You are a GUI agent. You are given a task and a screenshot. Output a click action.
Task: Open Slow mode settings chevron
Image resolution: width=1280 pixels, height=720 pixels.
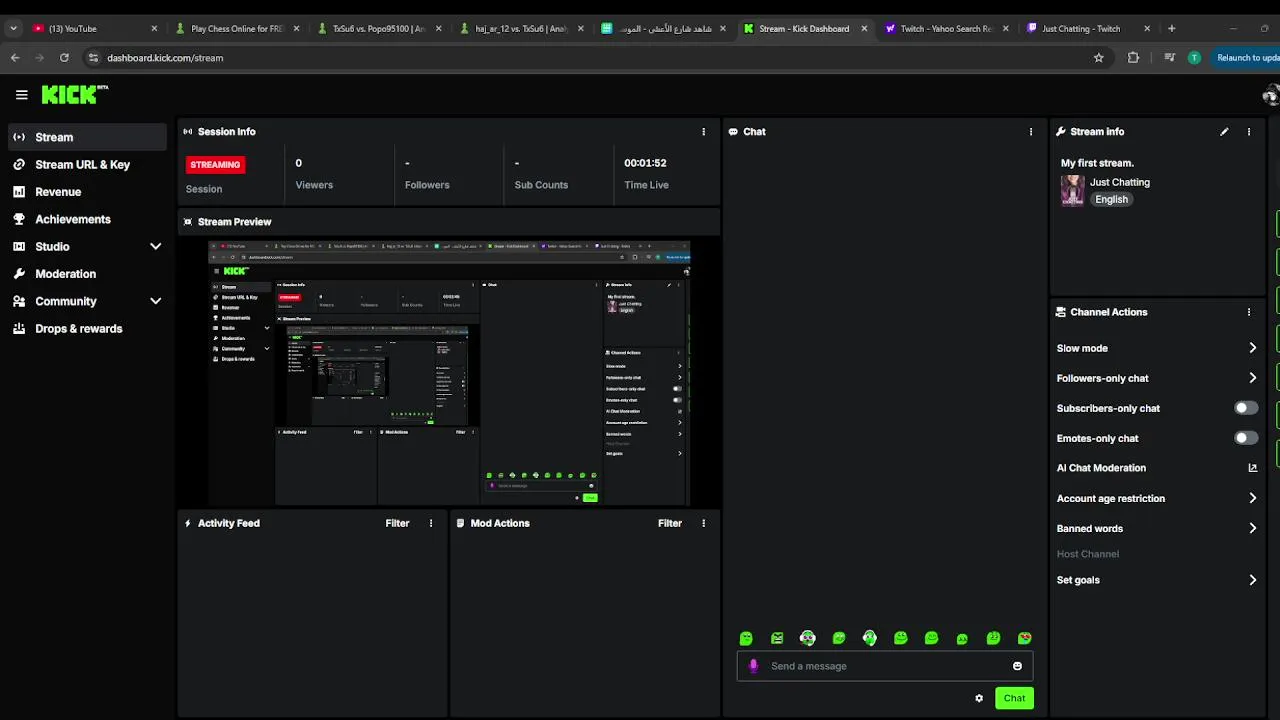[x=1252, y=348]
